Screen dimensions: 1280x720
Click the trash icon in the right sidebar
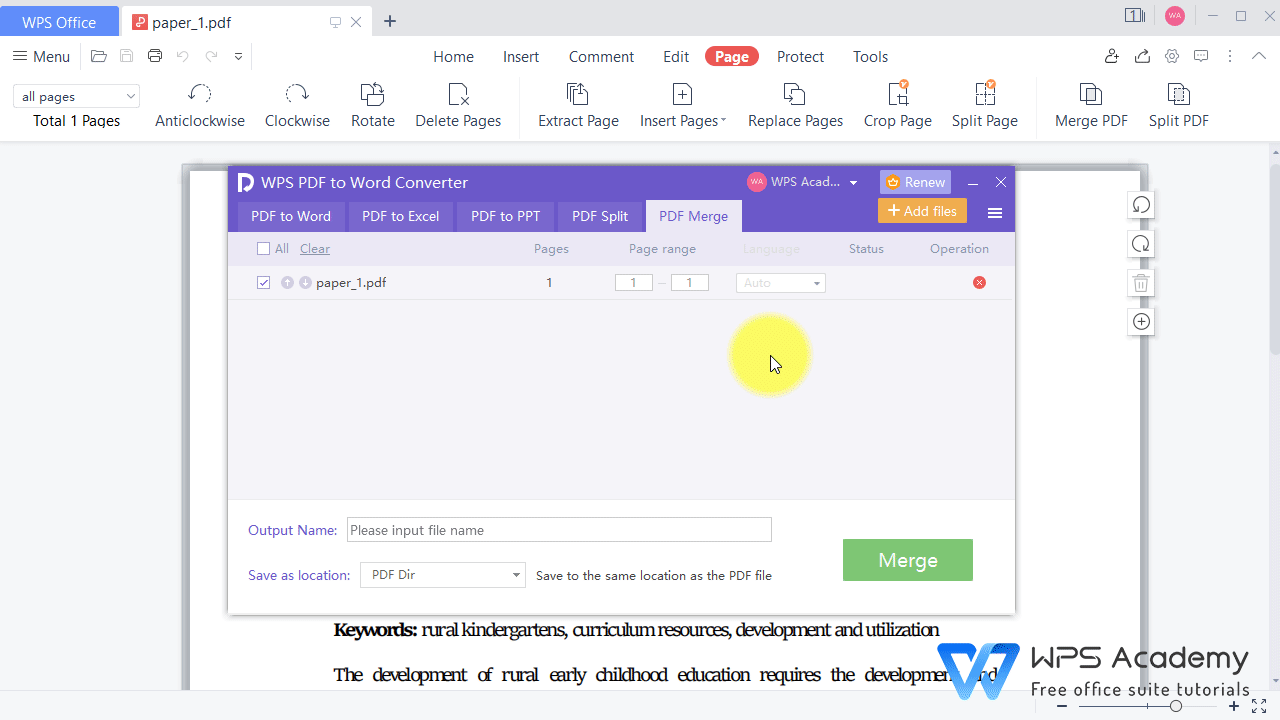(x=1140, y=282)
